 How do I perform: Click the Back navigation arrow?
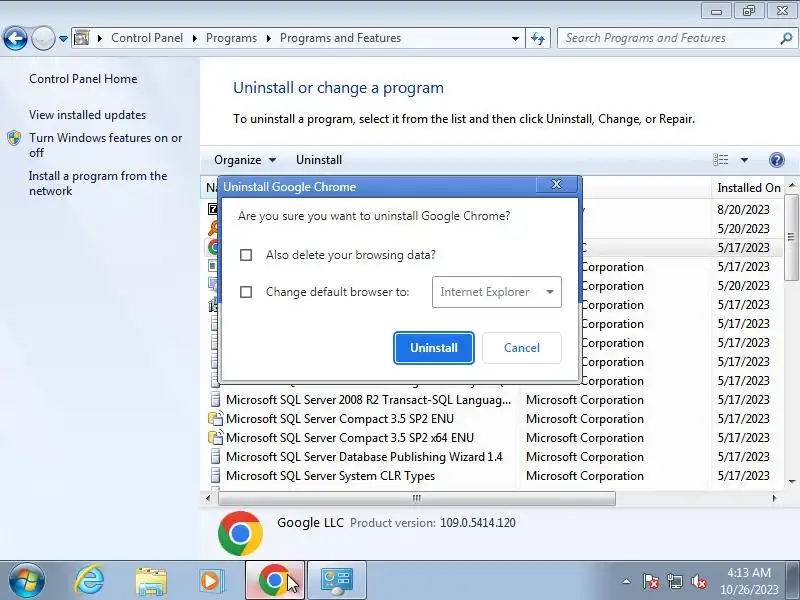click(15, 38)
